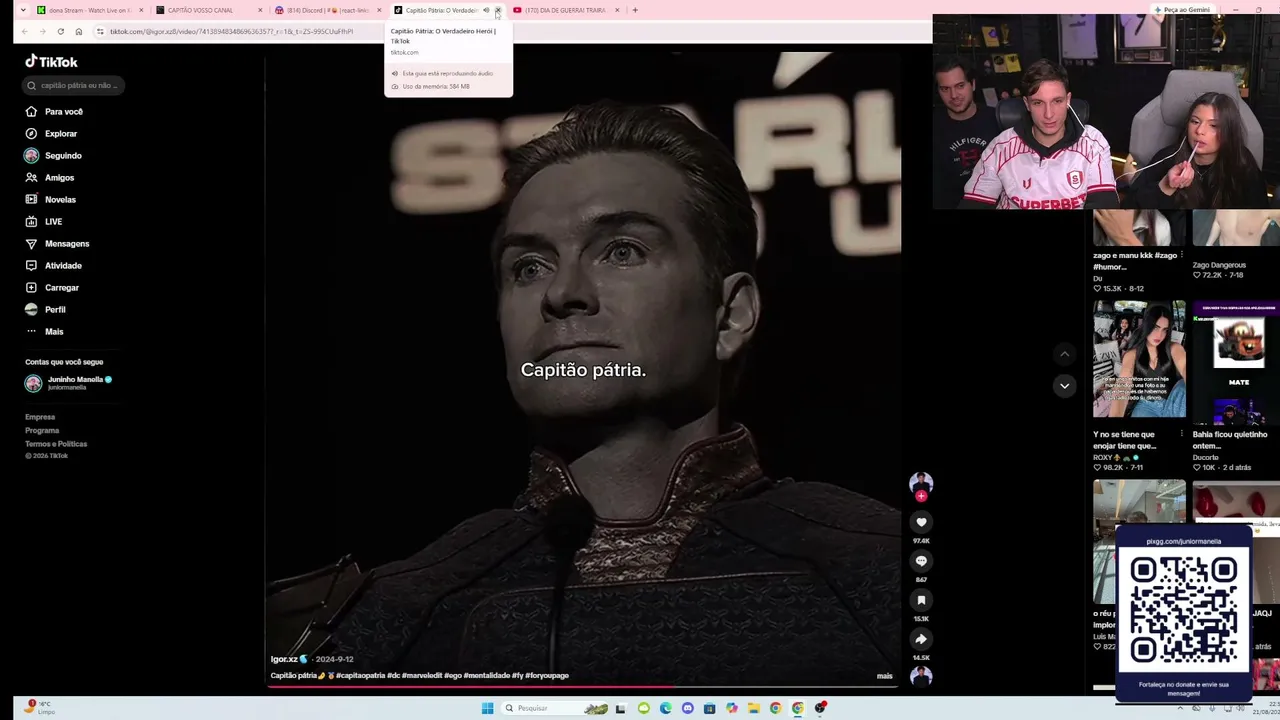Expand Termos e Políticas footer section
1280x720 pixels.
click(56, 444)
